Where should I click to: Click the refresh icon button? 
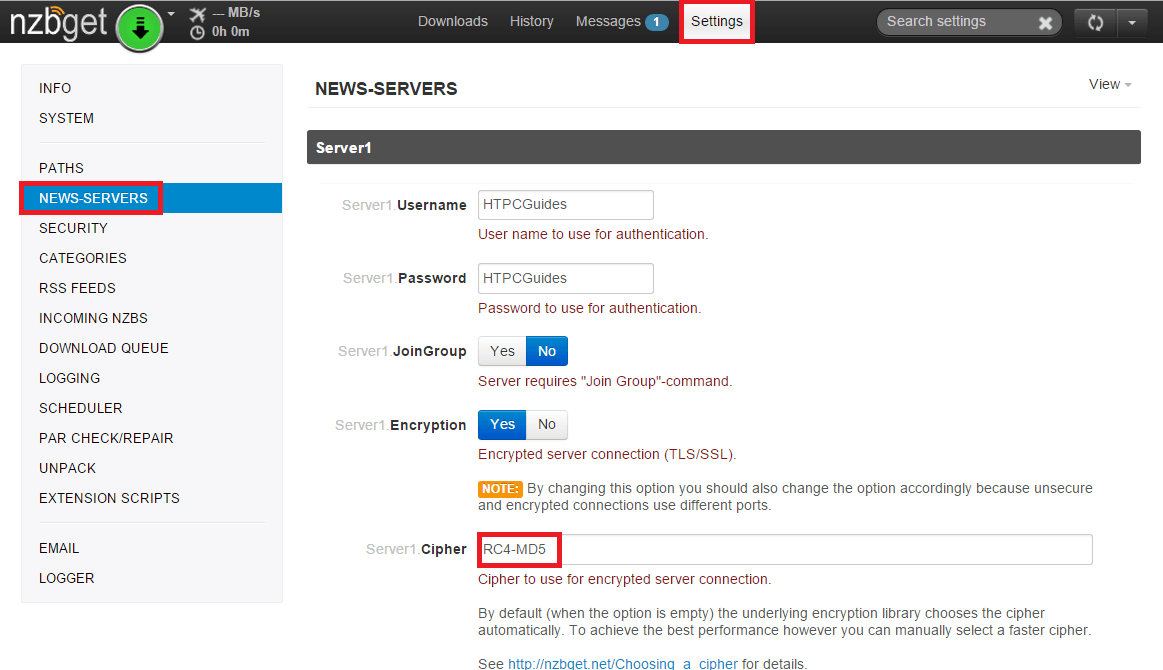(x=1095, y=22)
